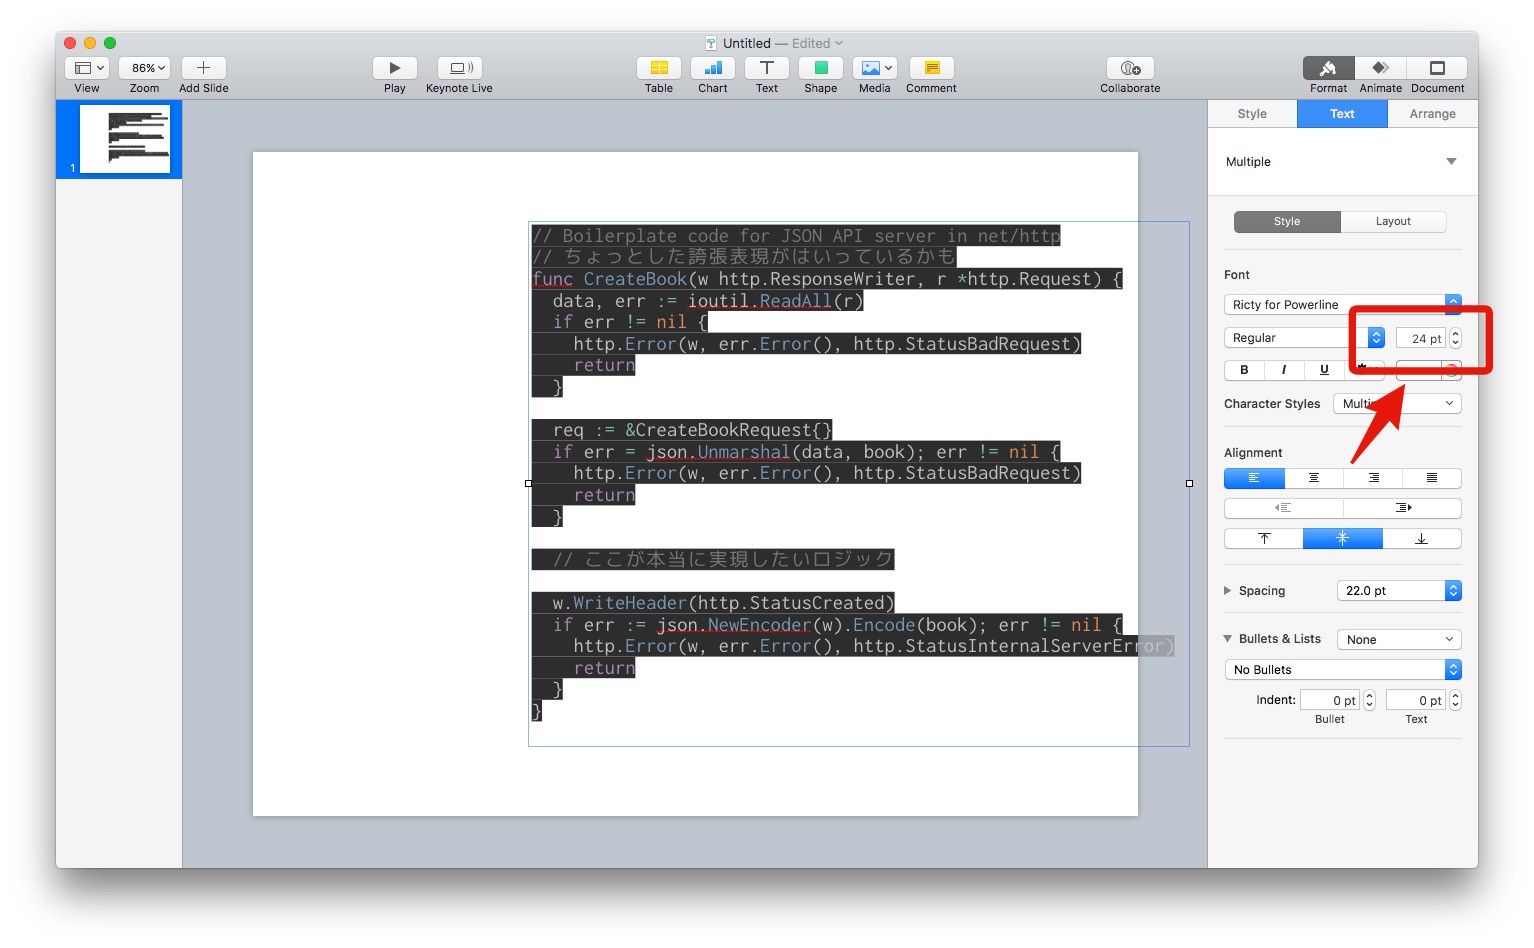Collapse the Bullets & Lists section
Screen dimensions: 1534x948
pyautogui.click(x=1228, y=639)
